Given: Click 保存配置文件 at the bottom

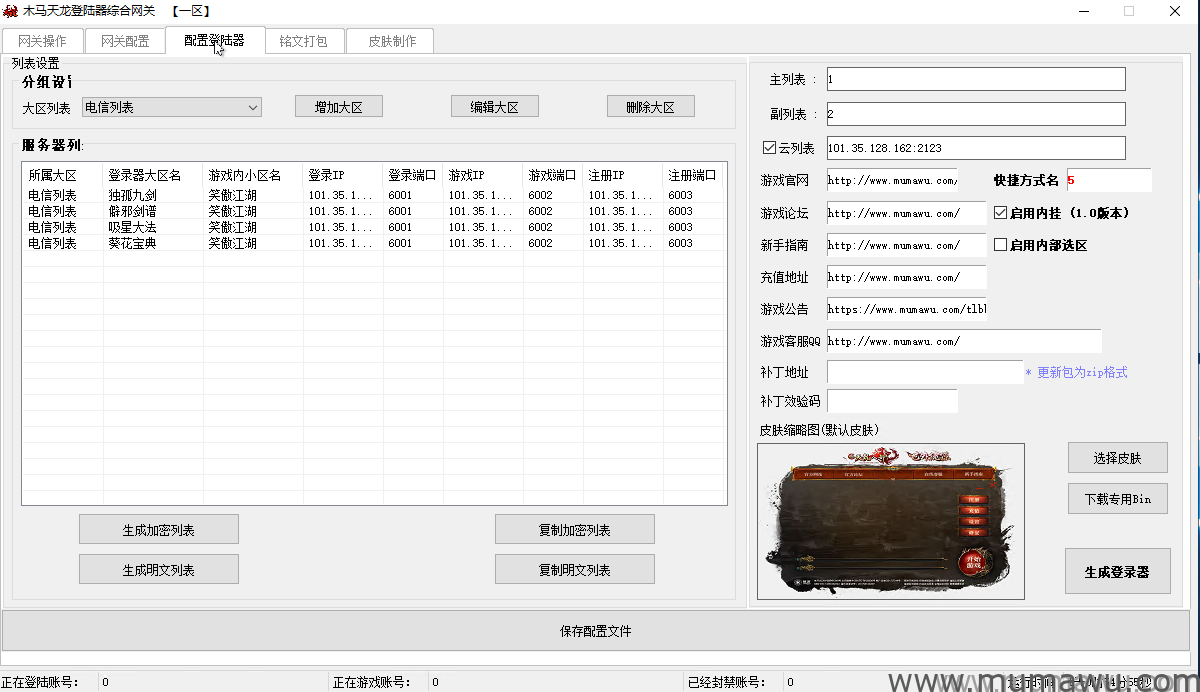Looking at the screenshot, I should [595, 631].
